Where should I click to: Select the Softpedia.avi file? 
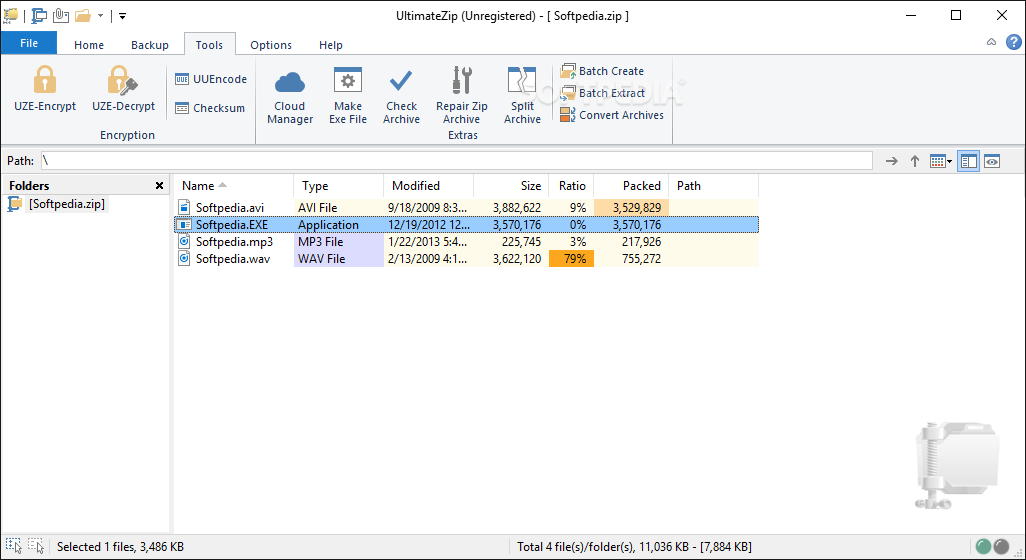click(230, 207)
